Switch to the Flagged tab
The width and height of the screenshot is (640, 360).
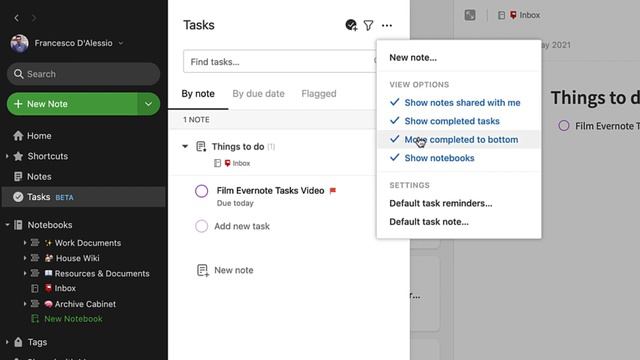319,93
